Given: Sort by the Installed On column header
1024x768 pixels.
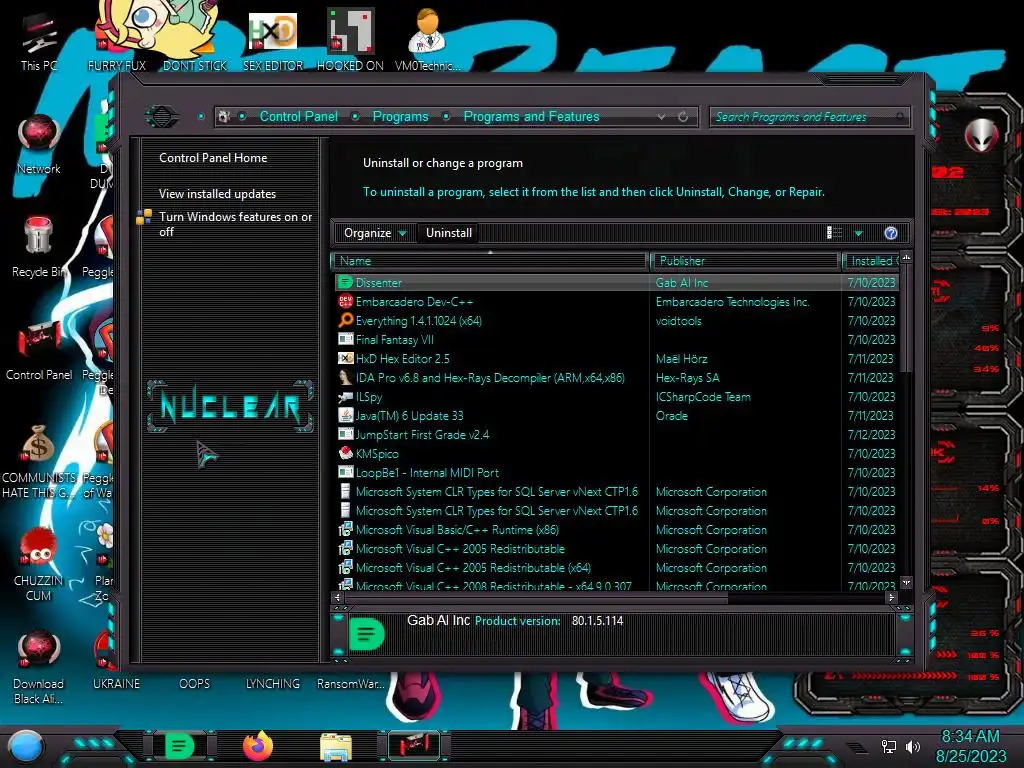Looking at the screenshot, I should 872,261.
